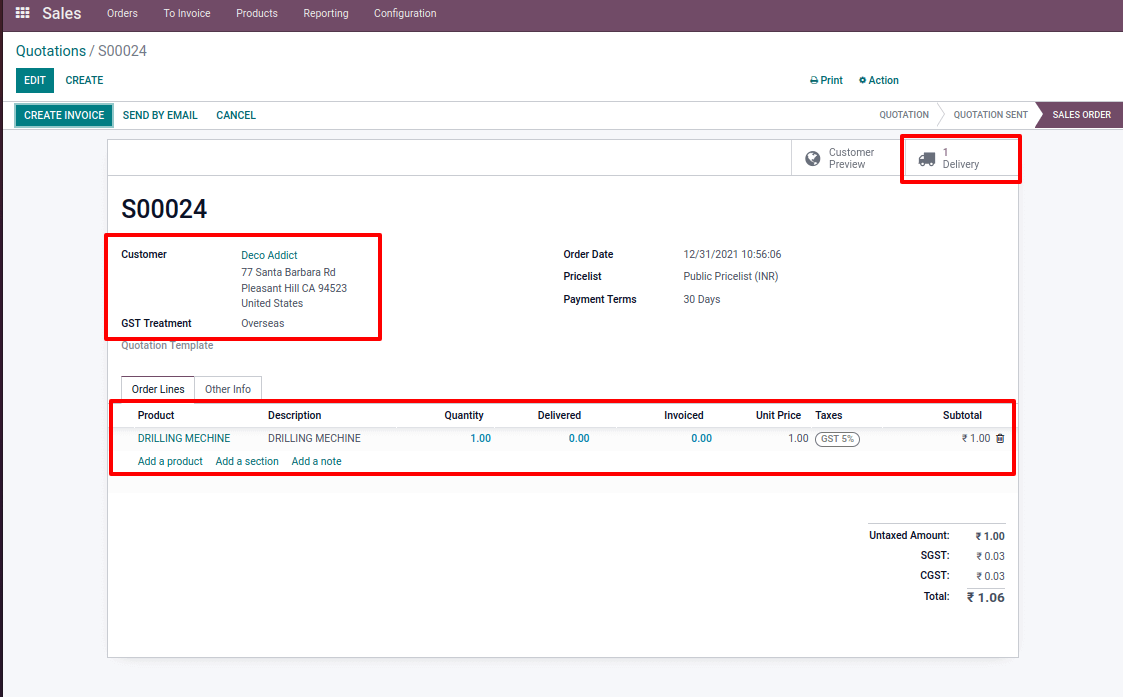Open the Print dropdown
The width and height of the screenshot is (1123, 697).
point(826,80)
